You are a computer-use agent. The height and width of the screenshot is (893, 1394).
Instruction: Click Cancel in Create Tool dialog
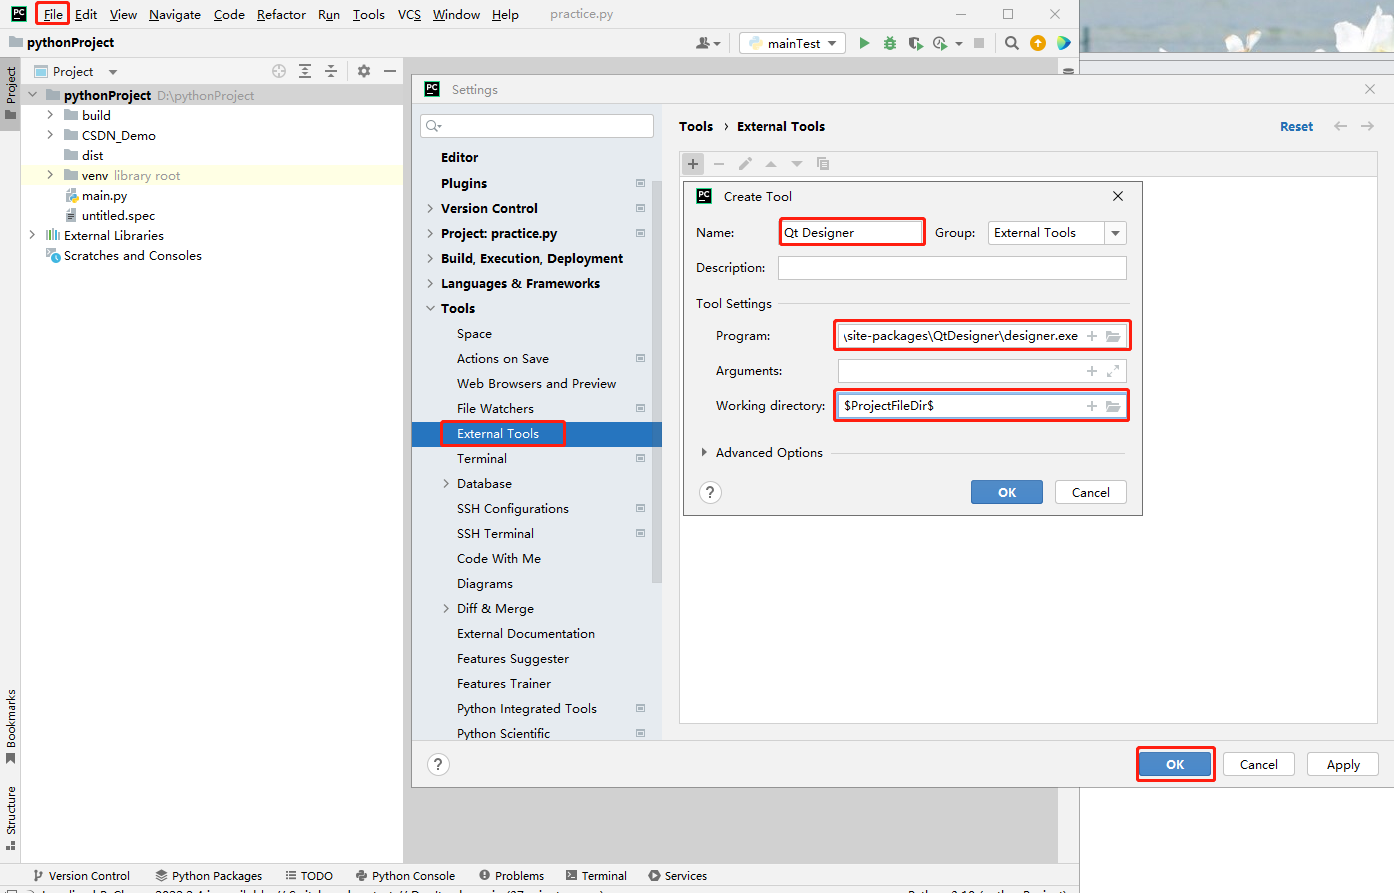tap(1091, 492)
